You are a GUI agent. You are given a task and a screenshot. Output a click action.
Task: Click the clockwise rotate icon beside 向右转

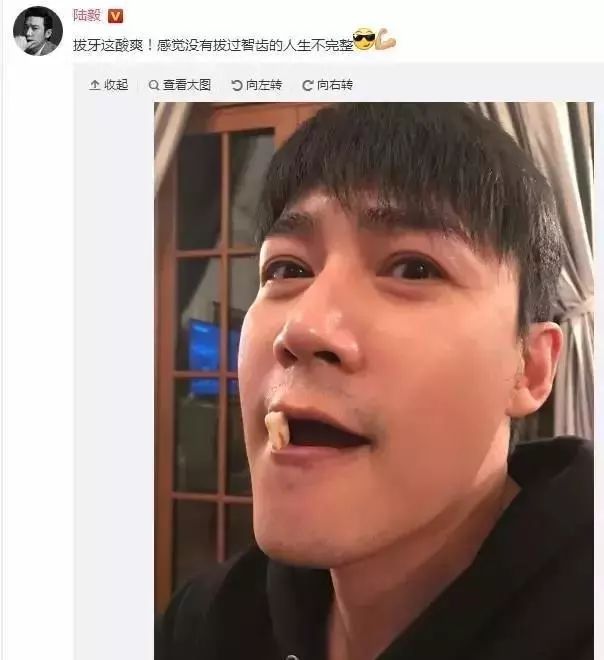click(307, 85)
